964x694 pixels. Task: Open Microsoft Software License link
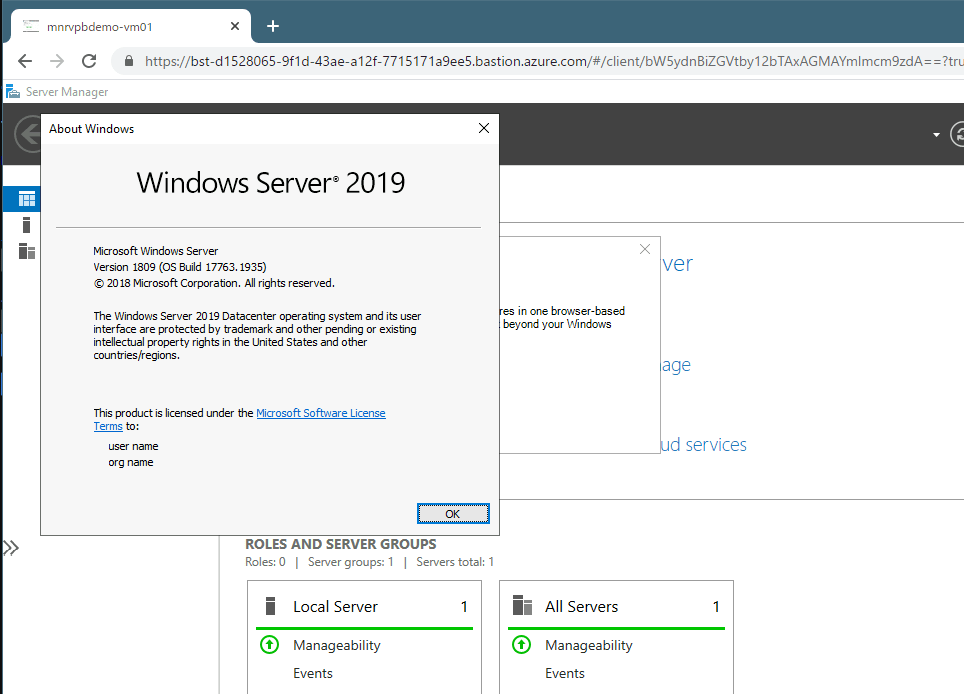pos(321,413)
